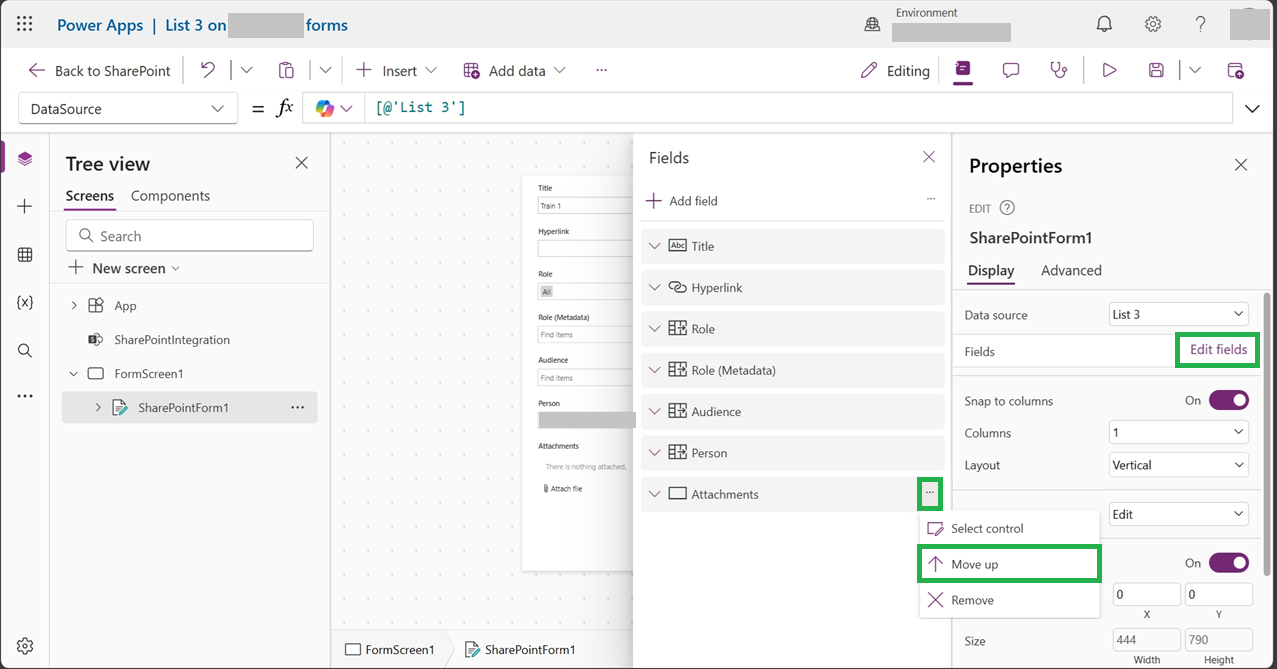1277x669 pixels.
Task: Click the New screen button
Action: (x=124, y=268)
